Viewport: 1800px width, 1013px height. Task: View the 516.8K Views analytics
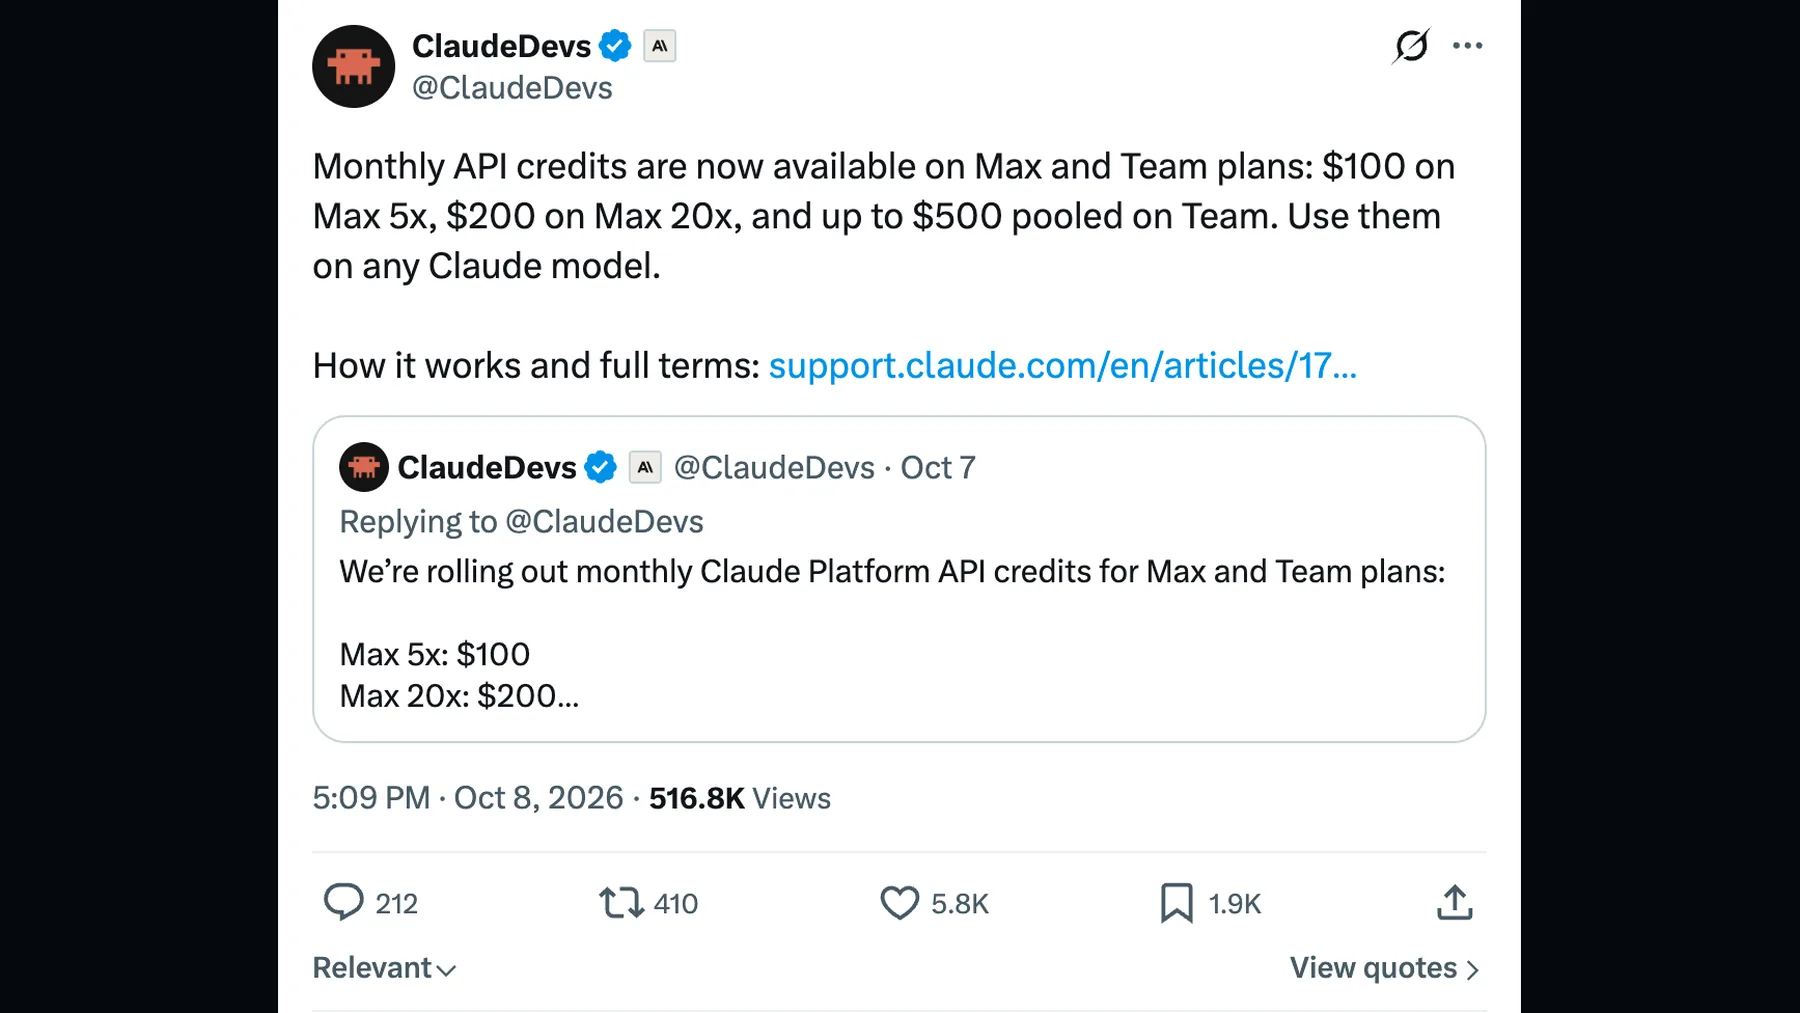tap(740, 798)
